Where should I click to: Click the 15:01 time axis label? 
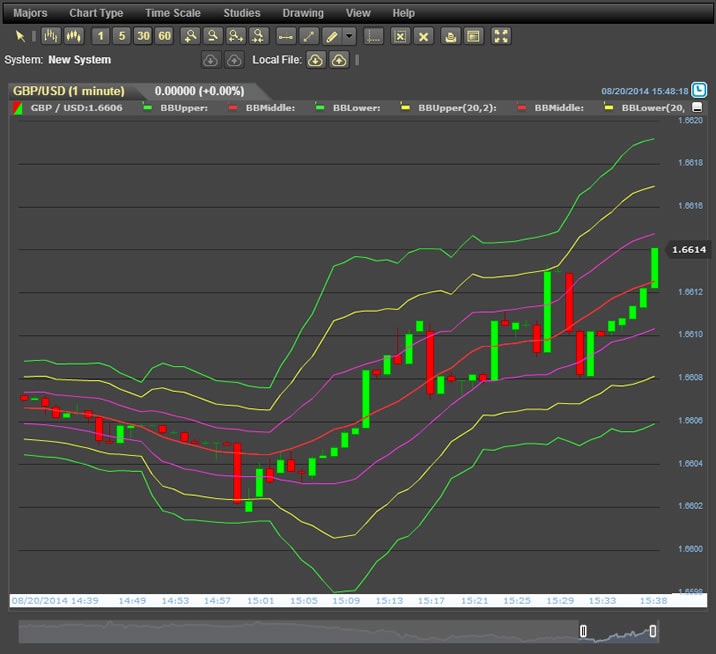(260, 601)
